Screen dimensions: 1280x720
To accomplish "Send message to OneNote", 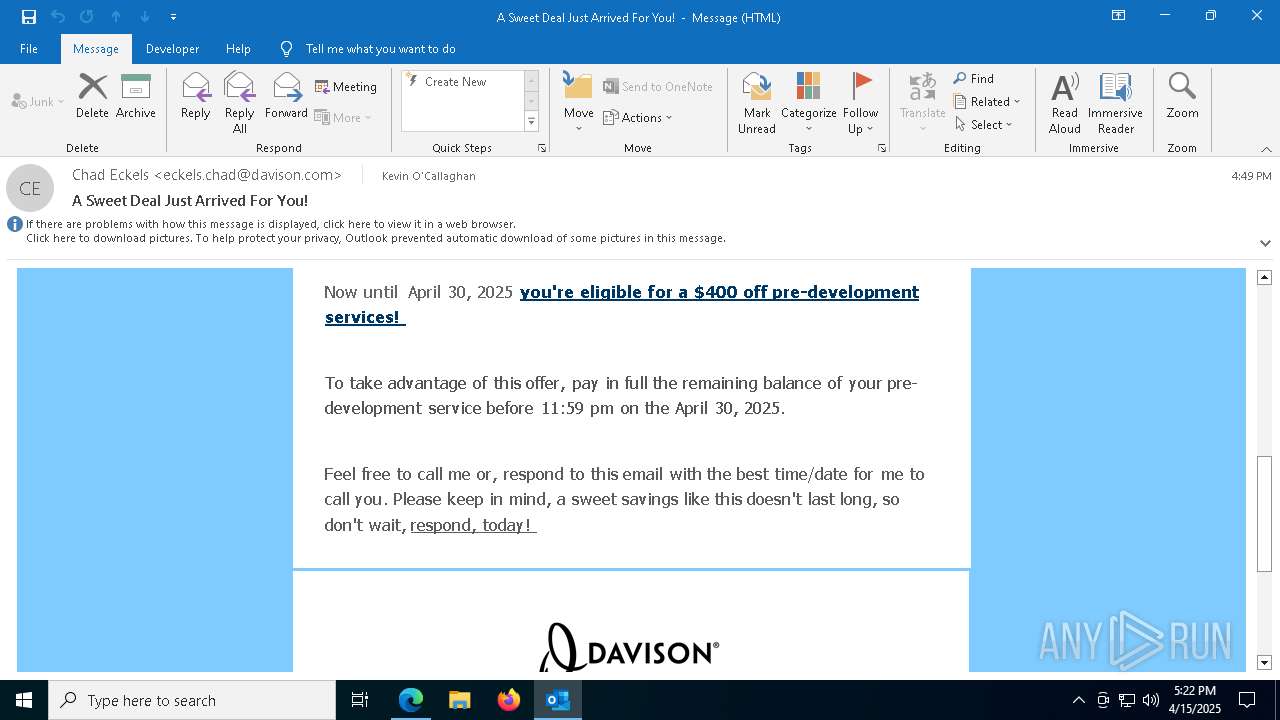I will point(658,87).
